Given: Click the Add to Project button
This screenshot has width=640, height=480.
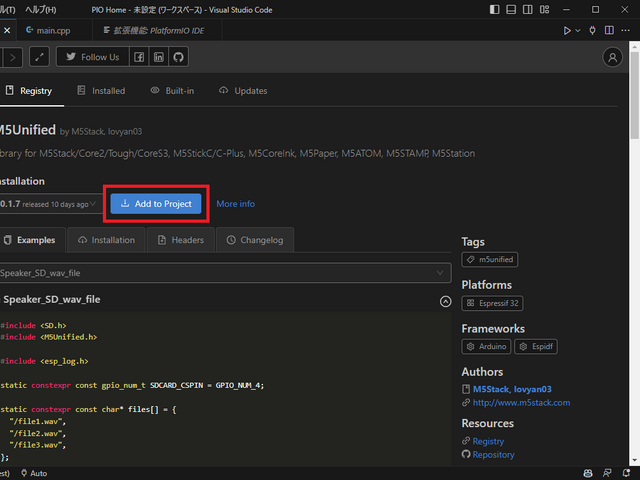Looking at the screenshot, I should (x=156, y=204).
